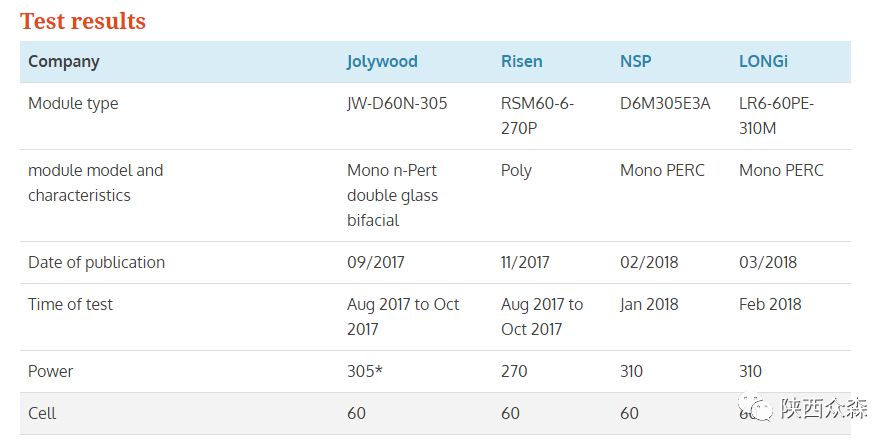Select the Mono n-Pert double glass bifacial text
This screenshot has width=896, height=447.
tap(393, 195)
